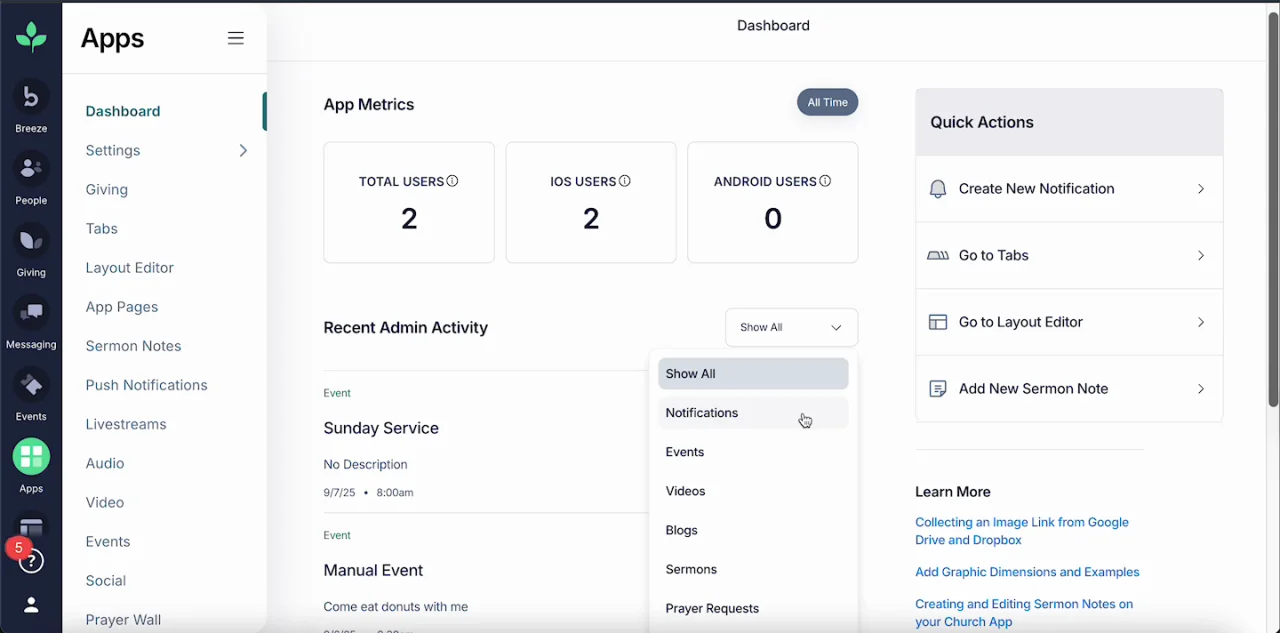1280x633 pixels.
Task: Collapse the Apps sidebar with hamburger icon
Action: [x=236, y=38]
